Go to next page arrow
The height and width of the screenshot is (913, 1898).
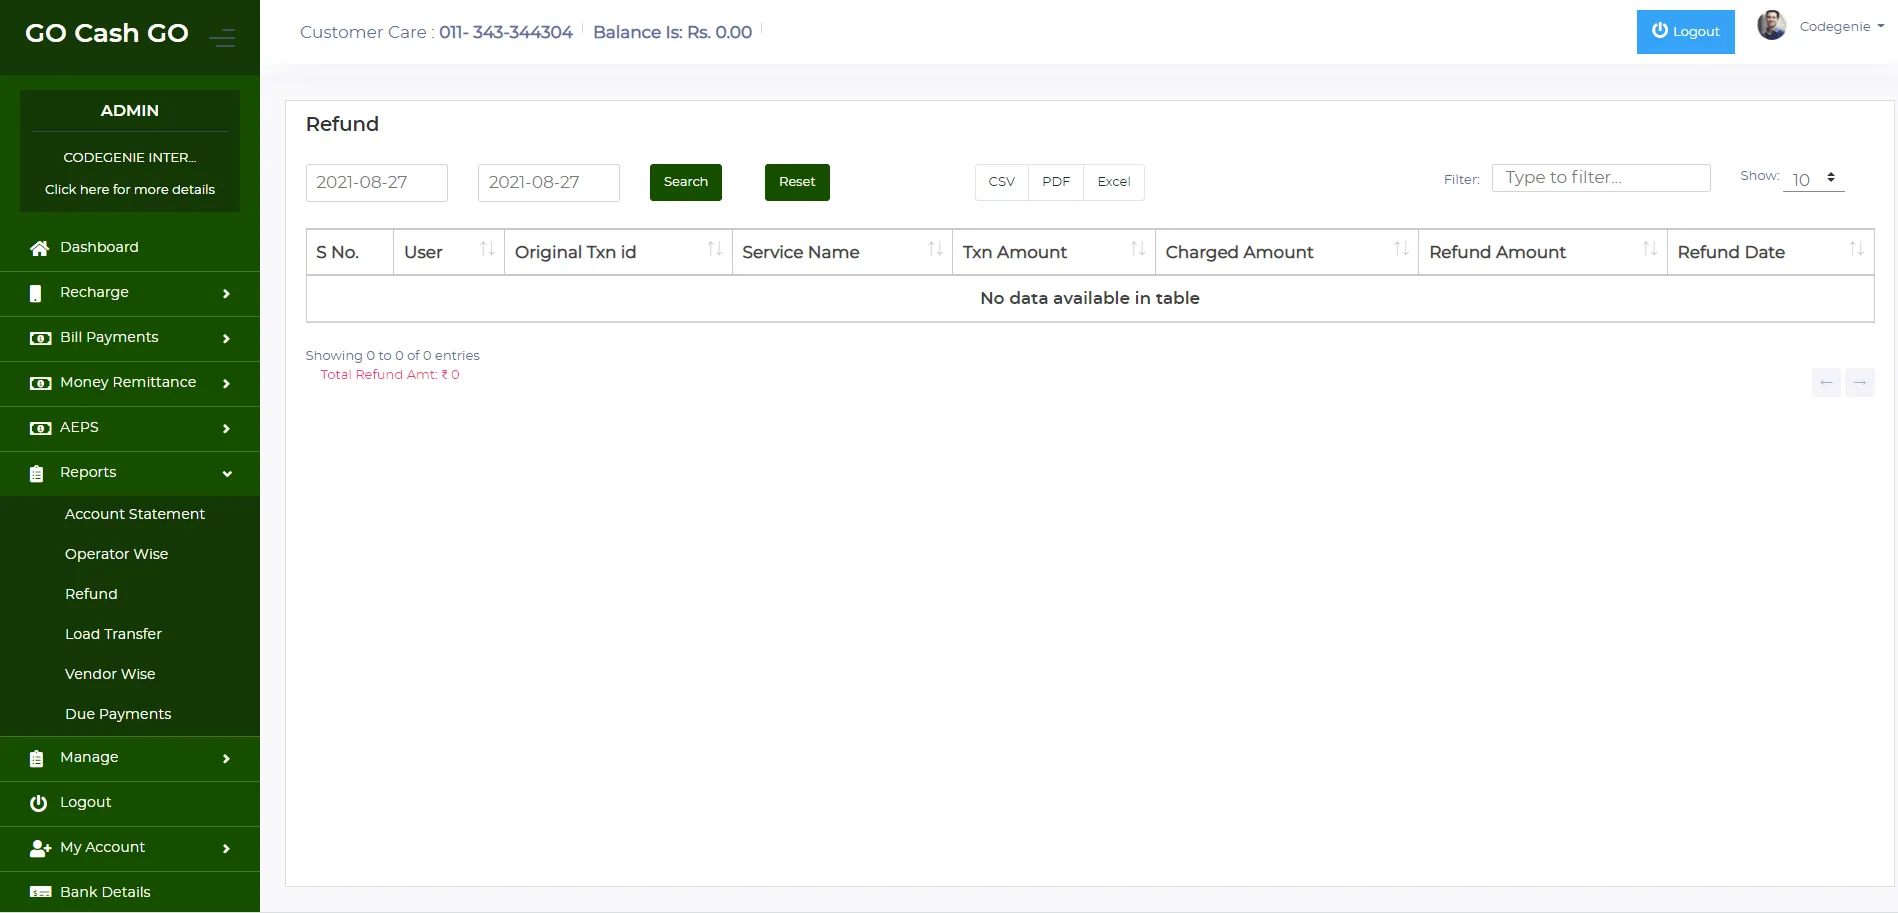(1859, 382)
